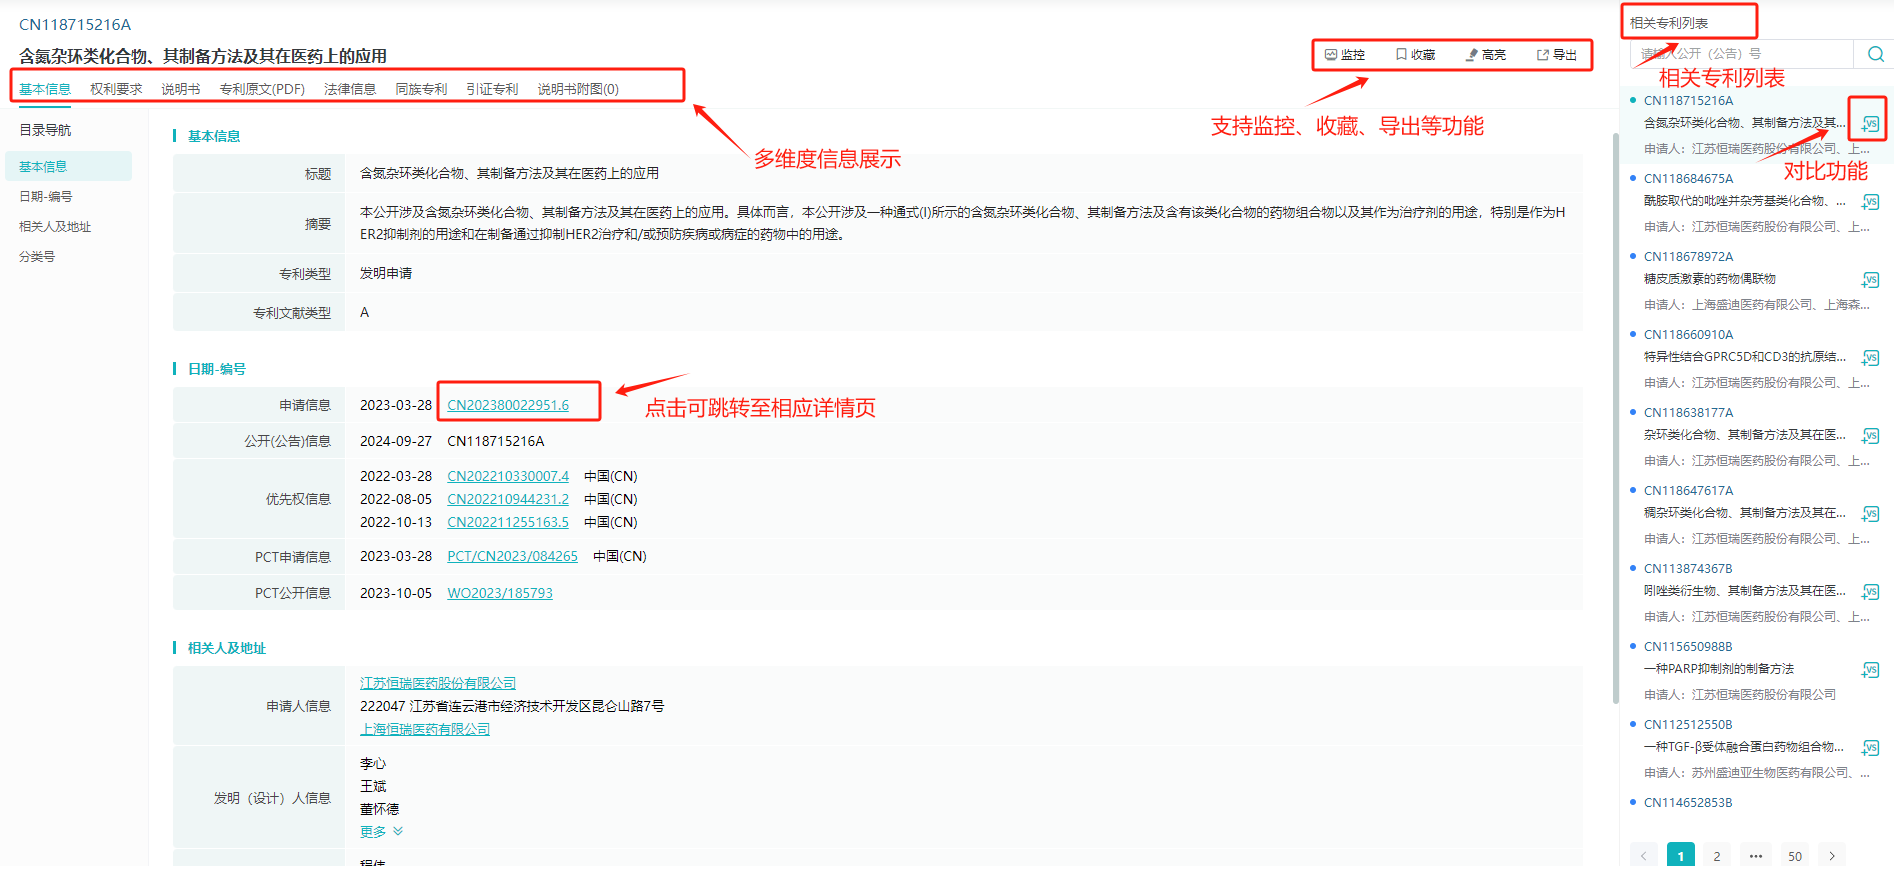Open the 说明书附图(0) tab

pos(578,89)
